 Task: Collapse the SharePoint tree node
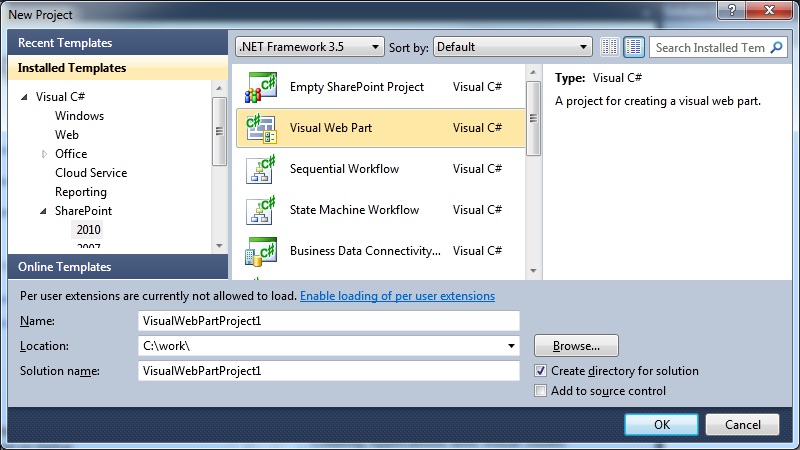[43, 211]
